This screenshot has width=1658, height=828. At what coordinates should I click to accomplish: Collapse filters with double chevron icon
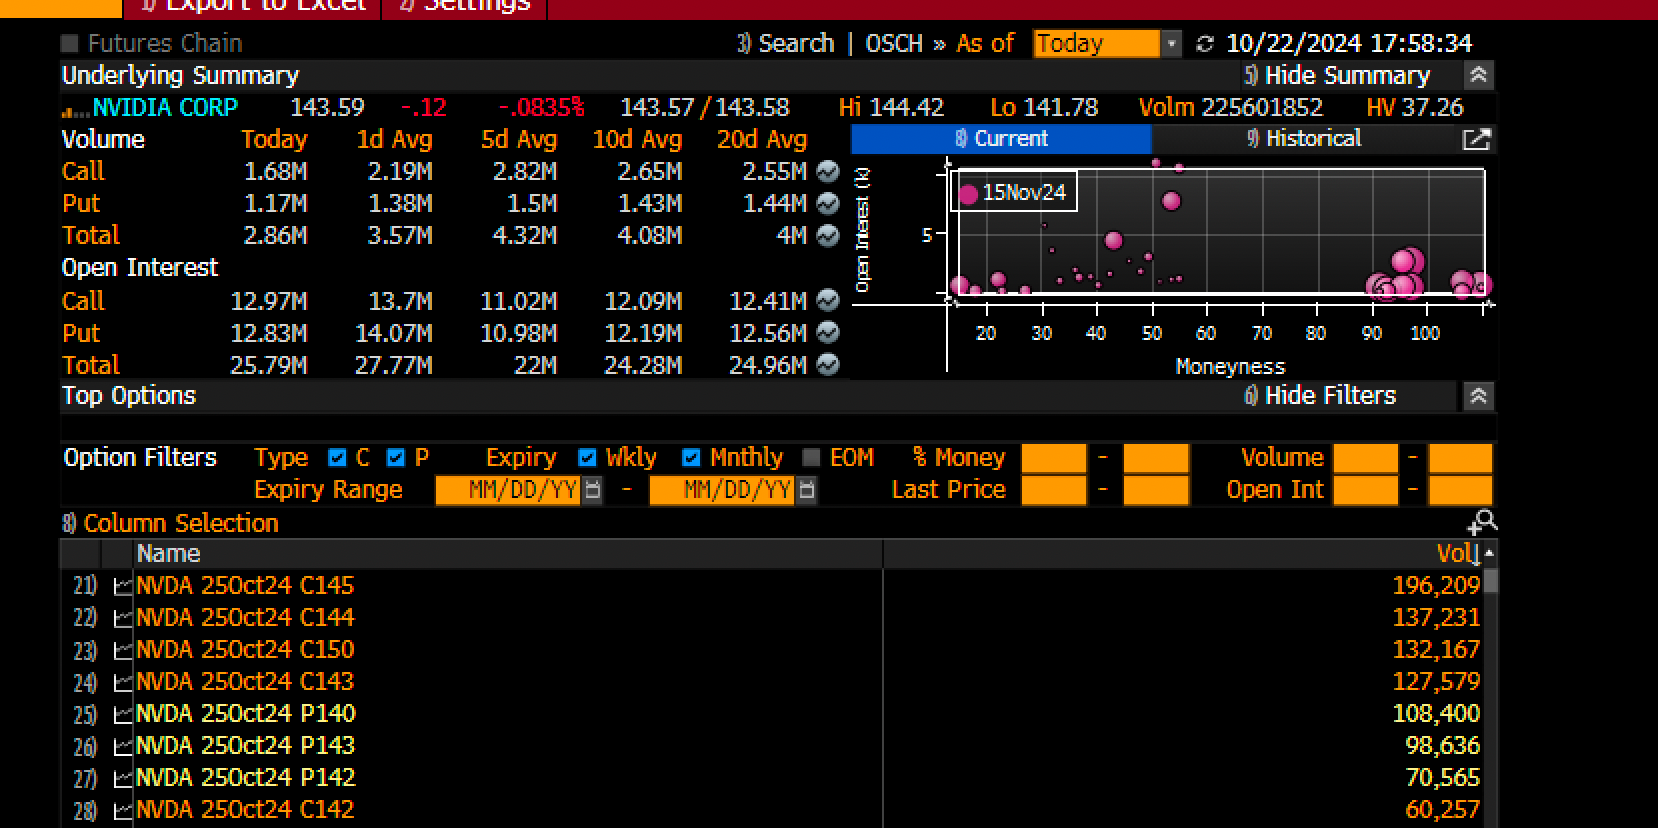1478,396
